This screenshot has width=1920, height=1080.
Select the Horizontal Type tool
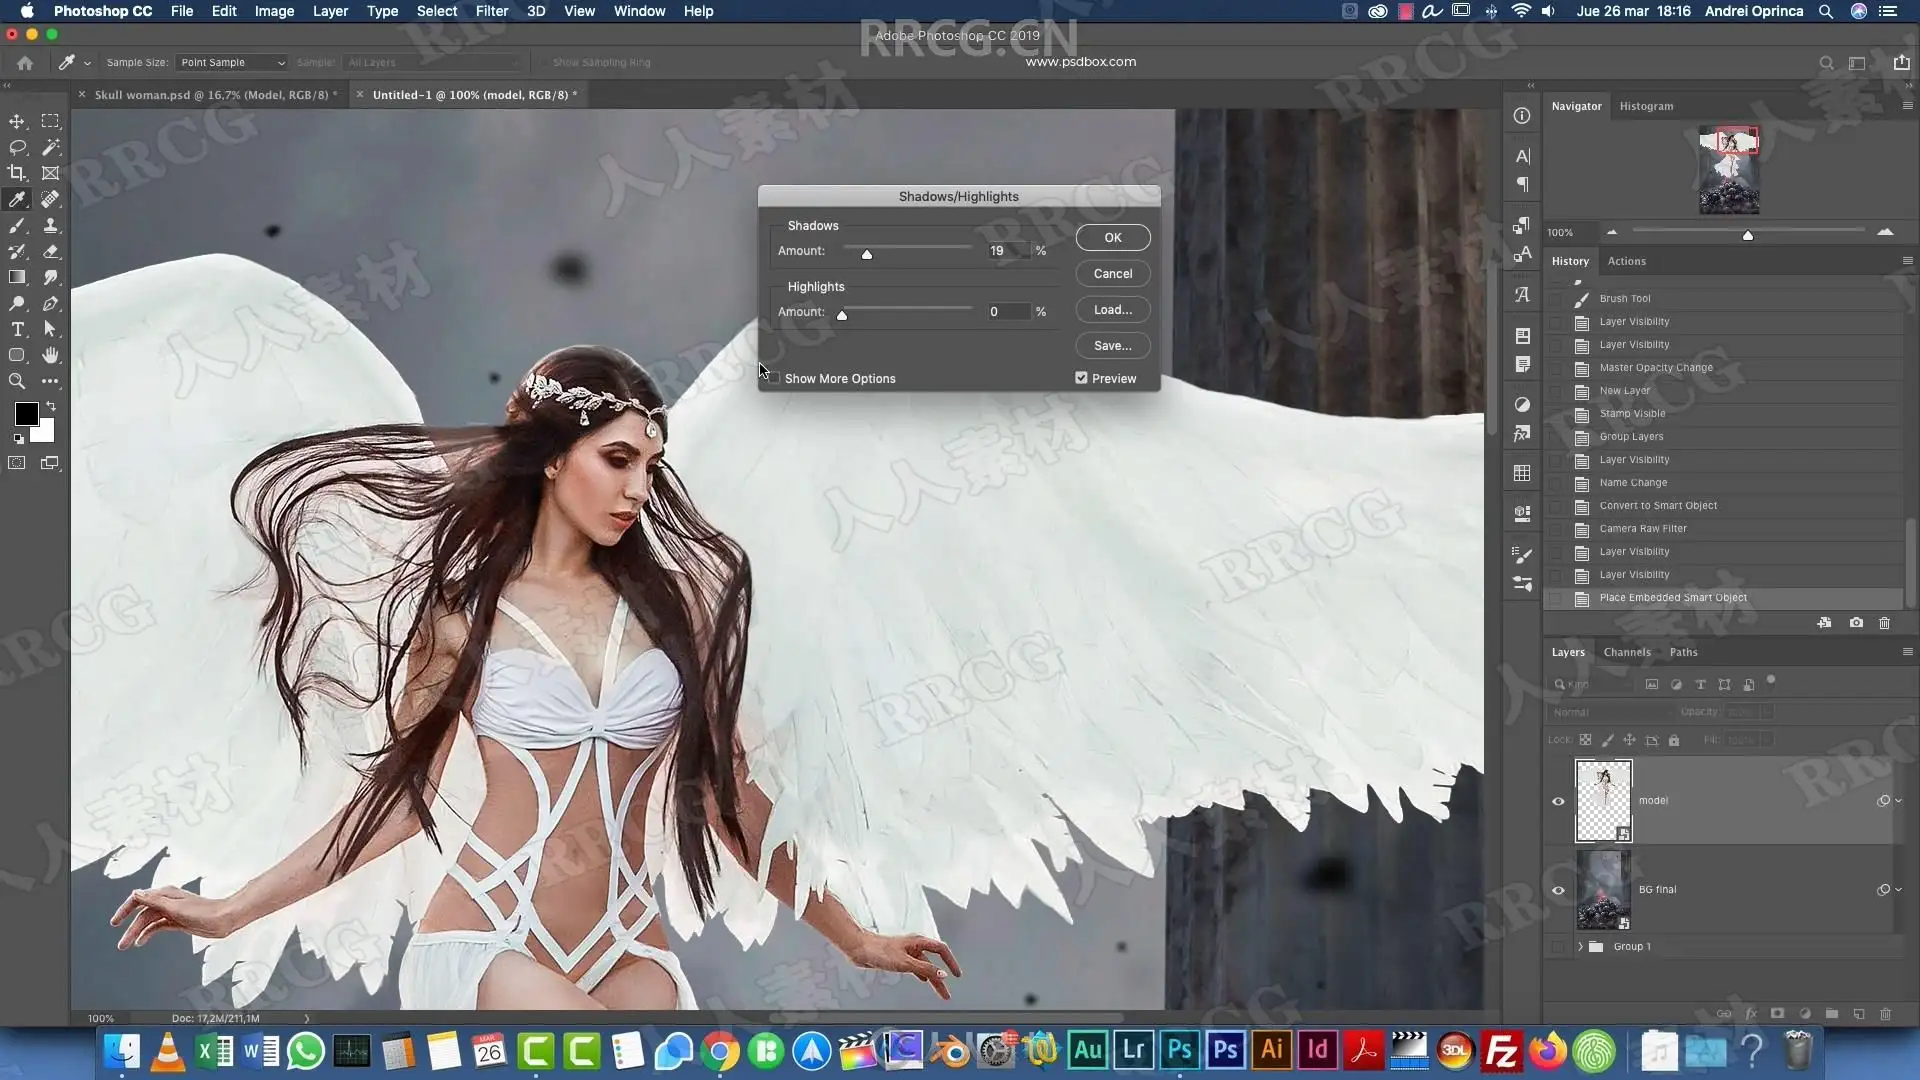17,329
